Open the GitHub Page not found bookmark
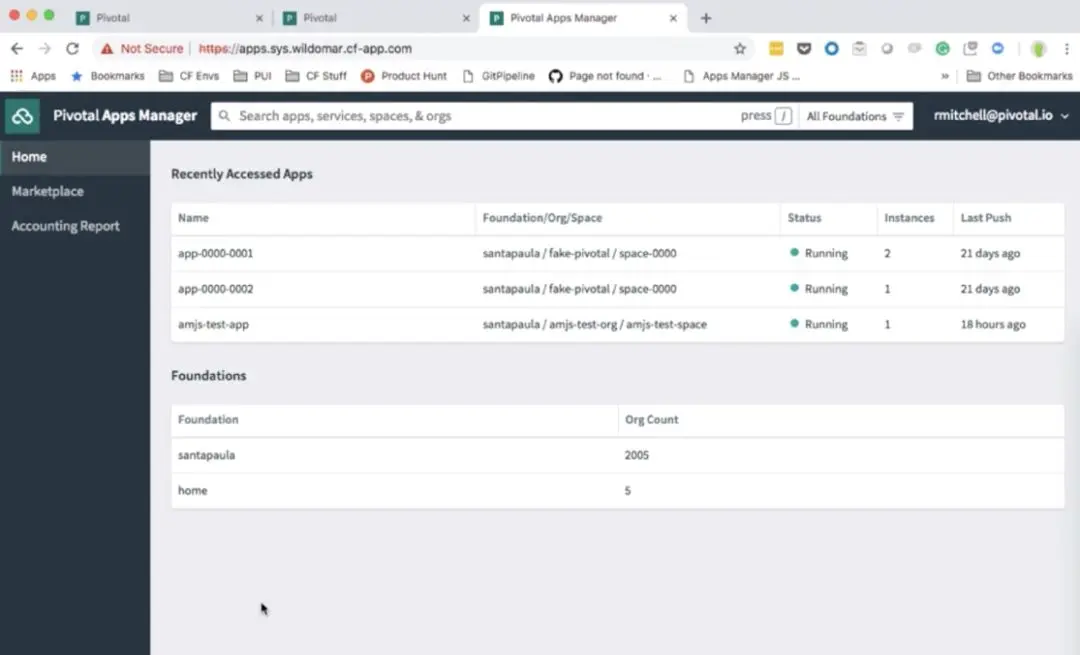The image size is (1080, 655). [x=605, y=76]
